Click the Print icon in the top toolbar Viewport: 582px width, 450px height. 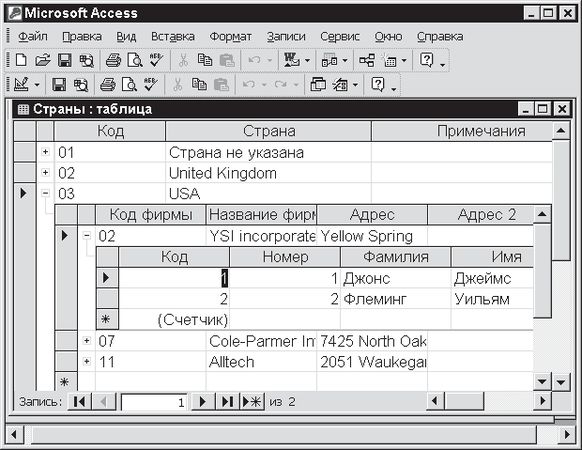pyautogui.click(x=113, y=60)
